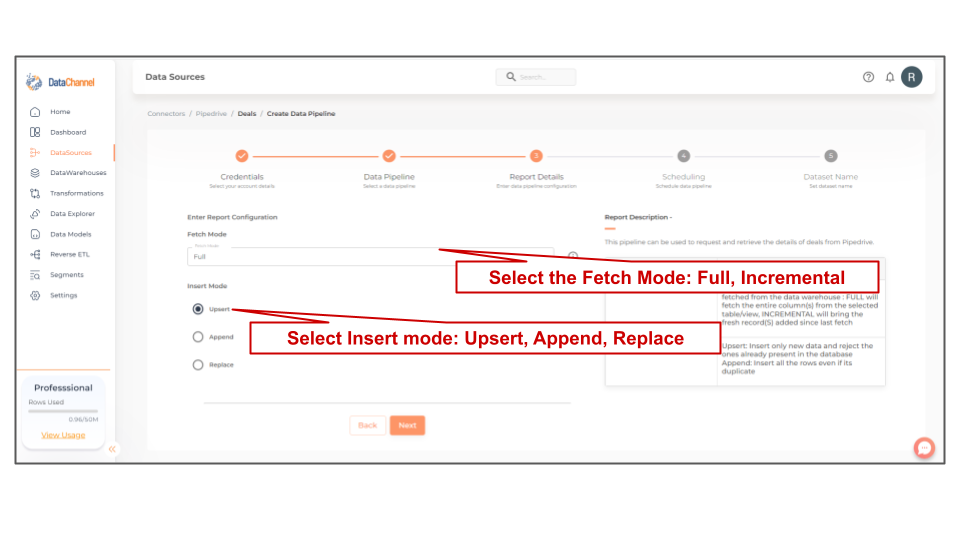
Task: Click the Credentials step checkmark
Action: pos(242,156)
